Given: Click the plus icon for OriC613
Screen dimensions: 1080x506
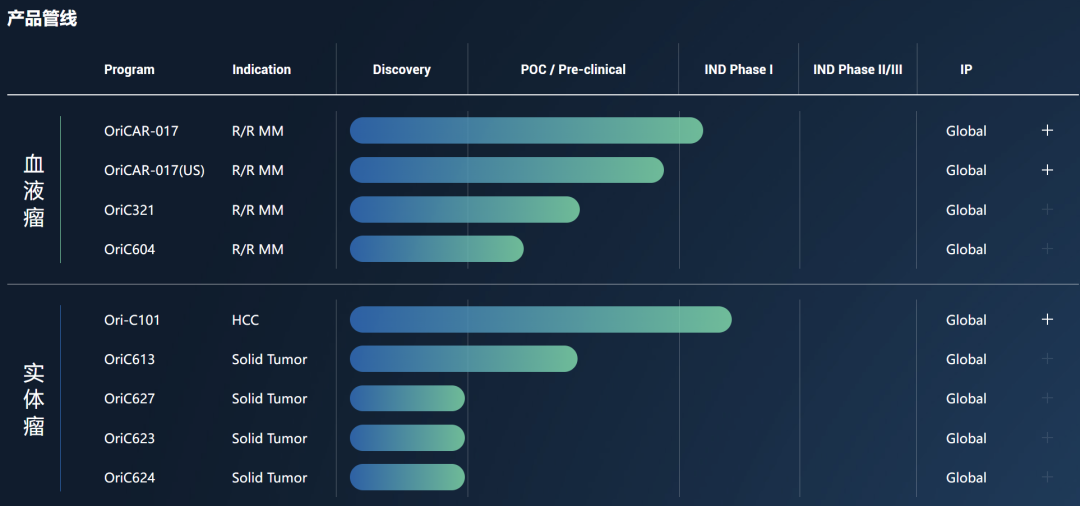Looking at the screenshot, I should [x=1047, y=359].
